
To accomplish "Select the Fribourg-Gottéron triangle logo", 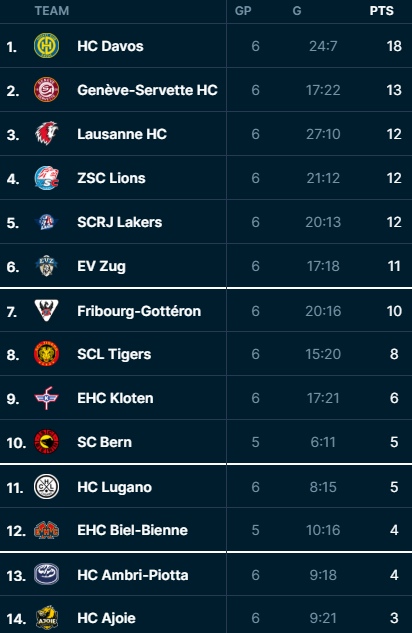I will (46, 310).
